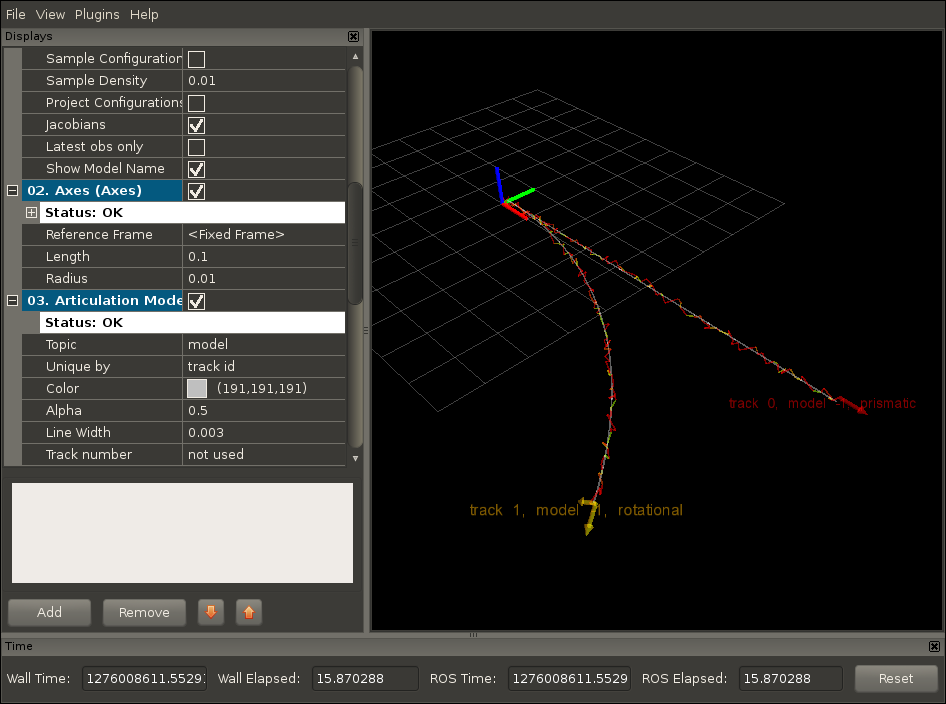This screenshot has width=946, height=704.
Task: Click the Reset button in Time panel
Action: tap(895, 678)
